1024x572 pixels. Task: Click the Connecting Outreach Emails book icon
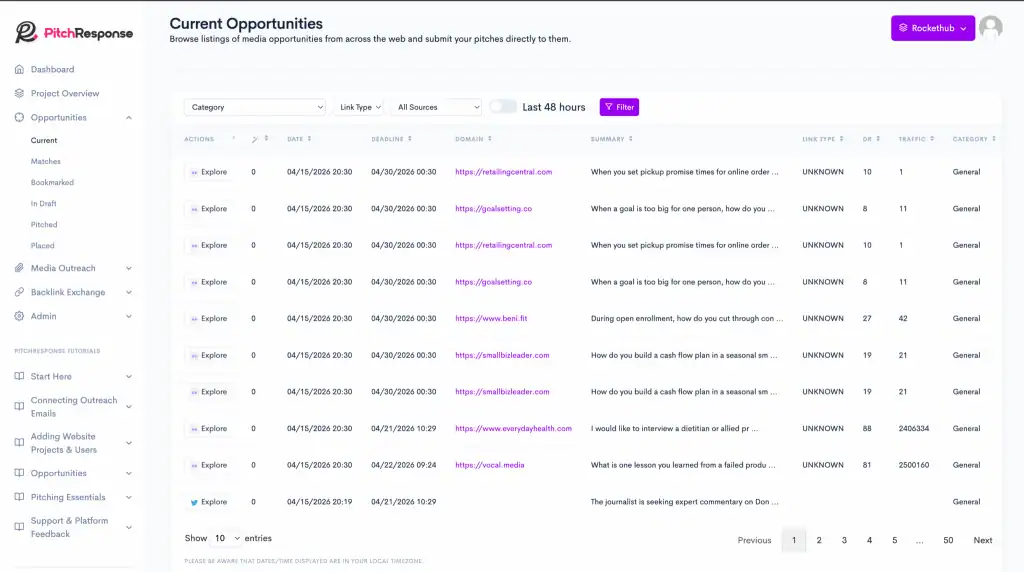tap(19, 406)
